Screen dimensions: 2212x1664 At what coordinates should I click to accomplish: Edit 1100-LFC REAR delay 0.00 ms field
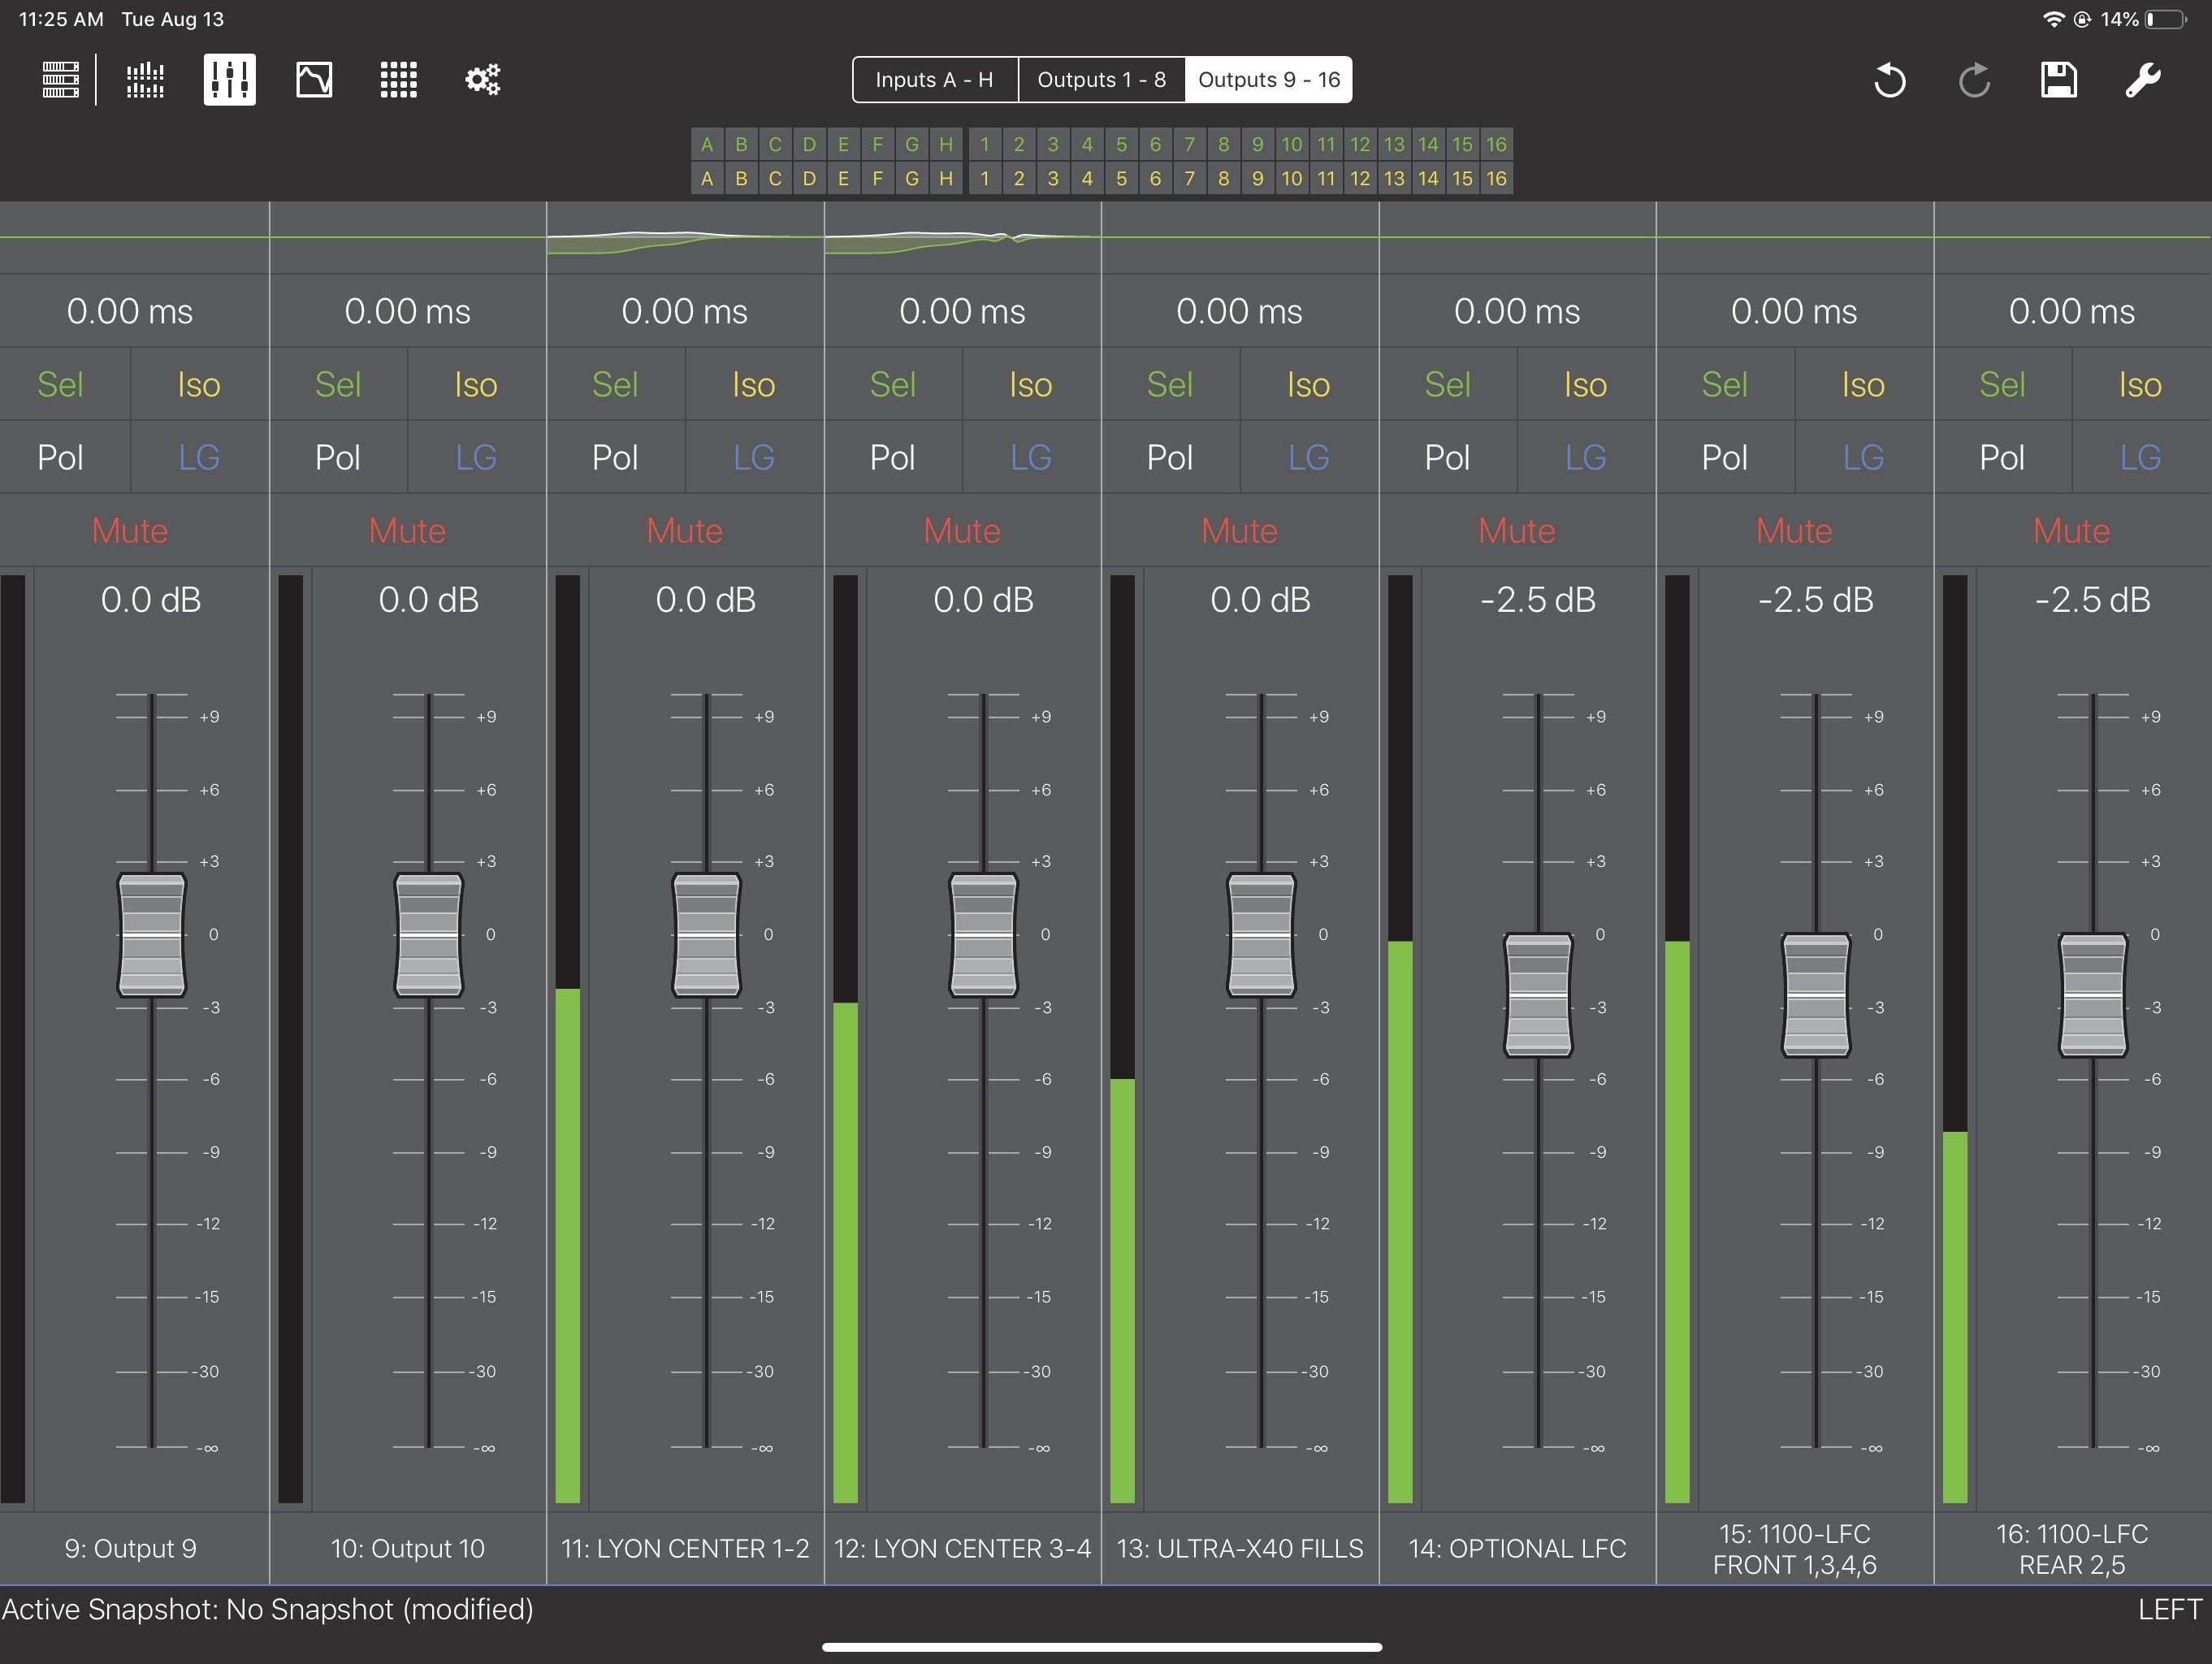click(2072, 311)
